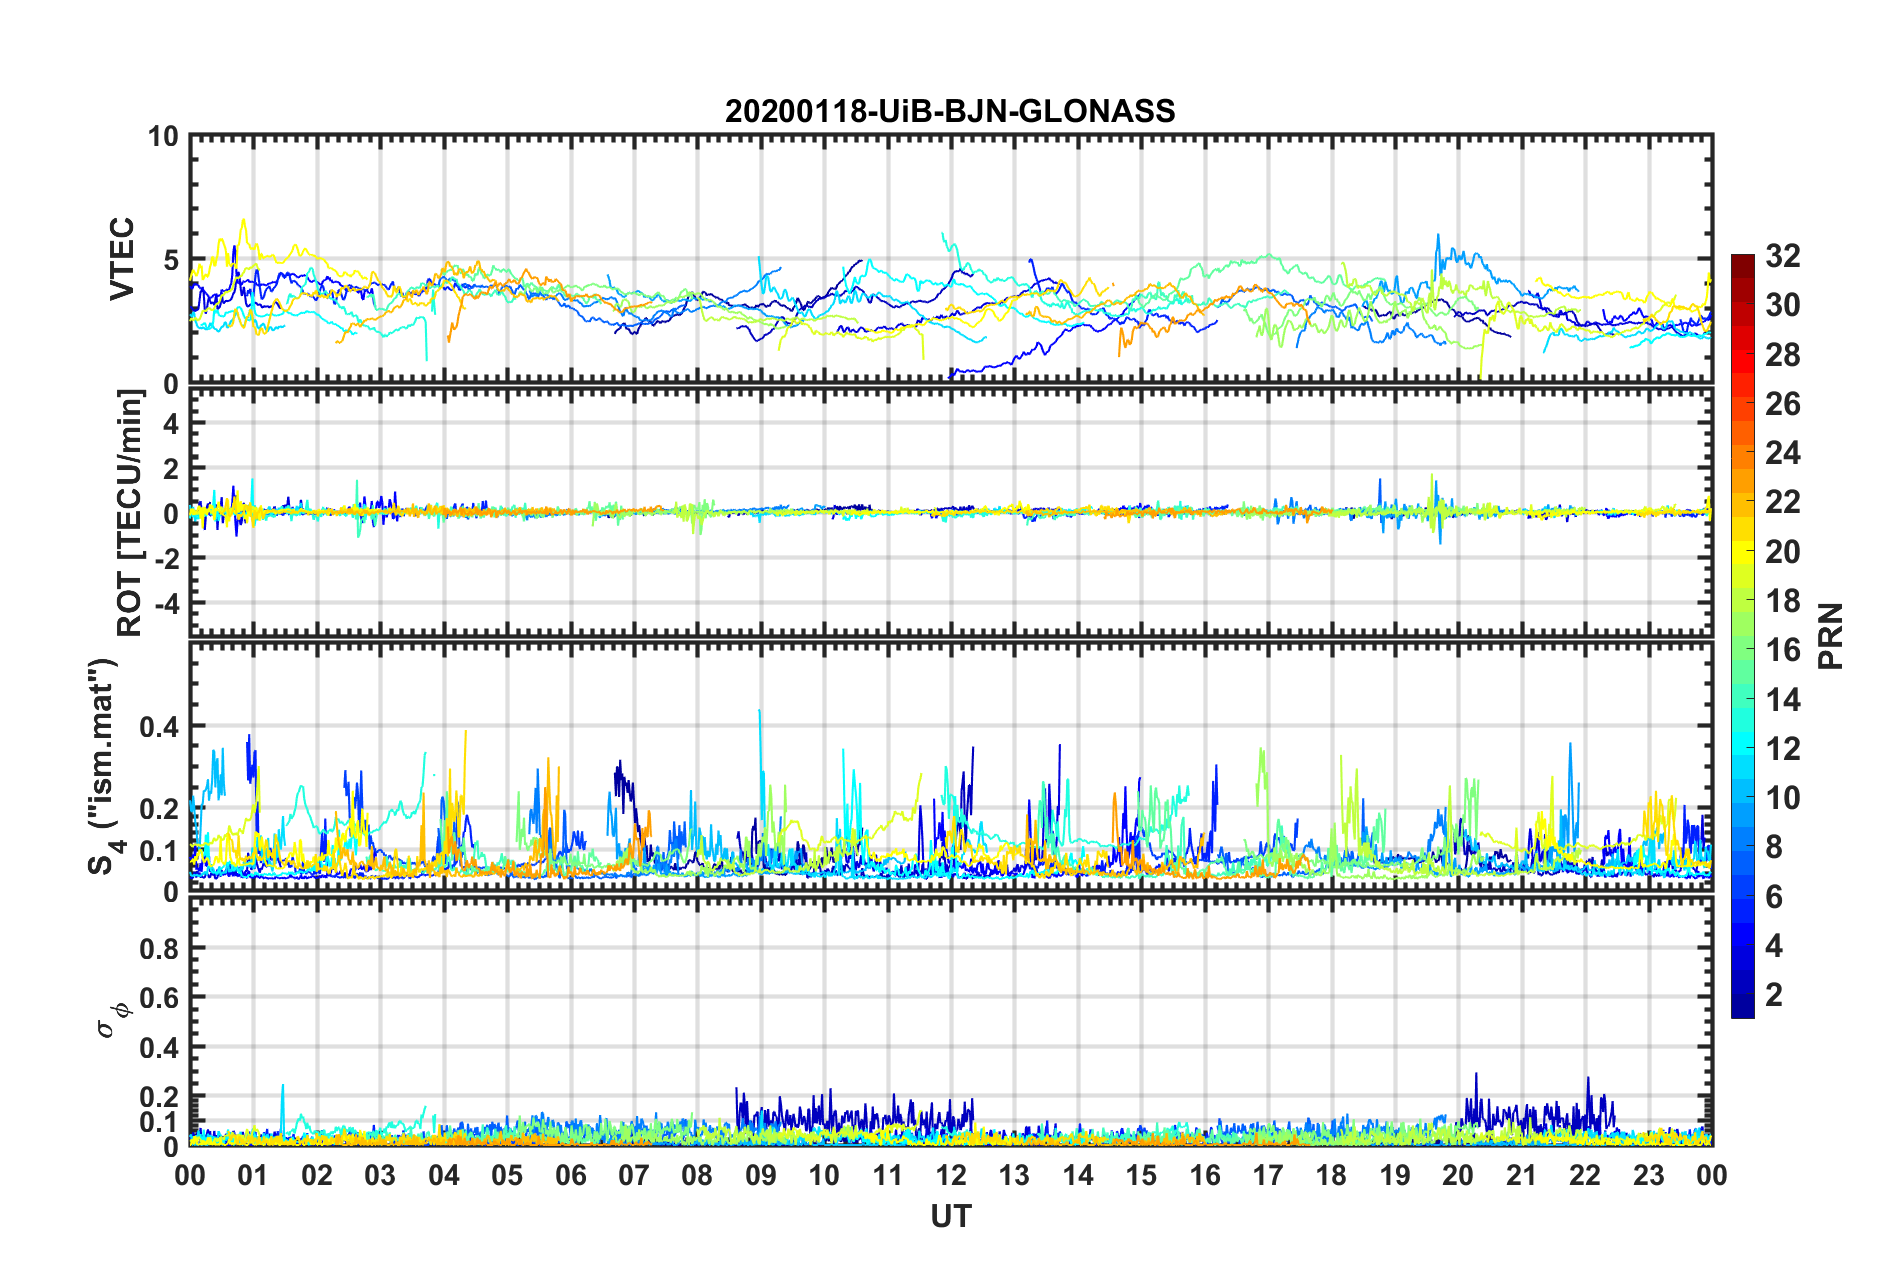Screen dimensions: 1902x1272
Task: Click UT axis tick label 01
Action: coord(253,1175)
